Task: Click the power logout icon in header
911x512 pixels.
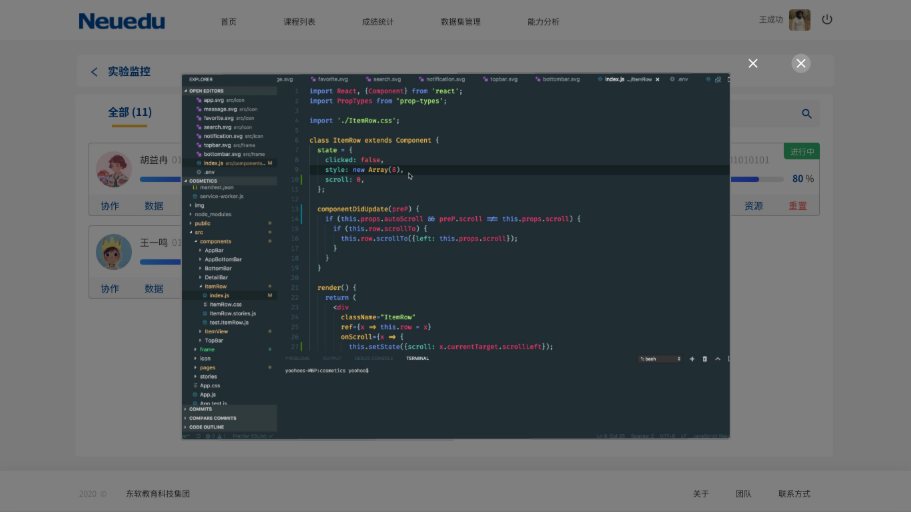Action: click(x=827, y=20)
